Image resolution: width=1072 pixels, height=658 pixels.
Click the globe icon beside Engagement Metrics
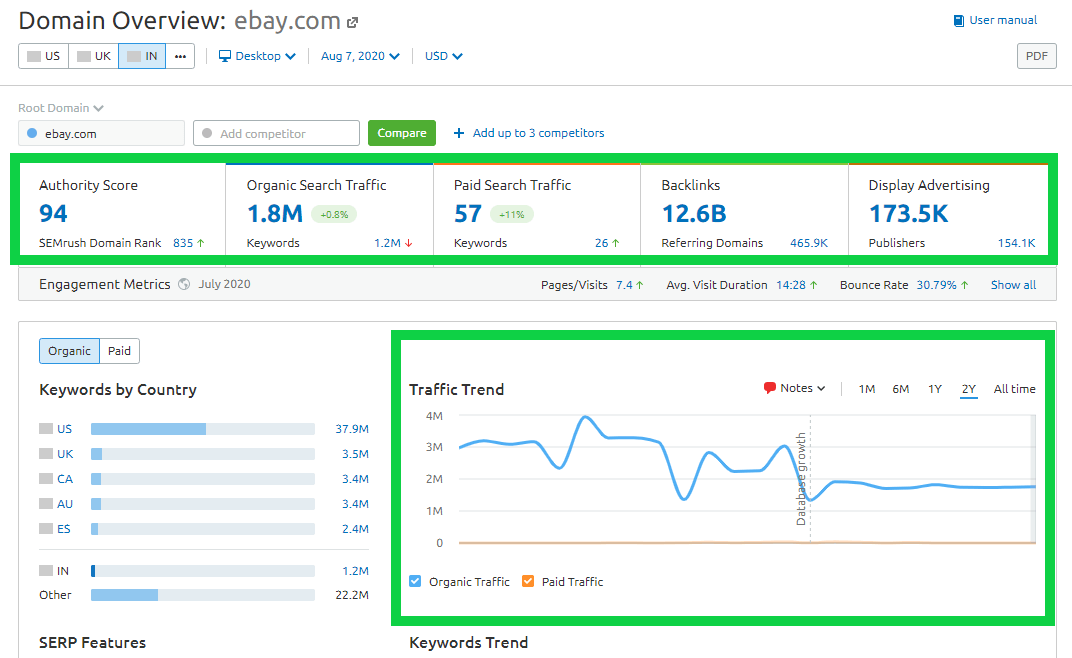coord(184,284)
